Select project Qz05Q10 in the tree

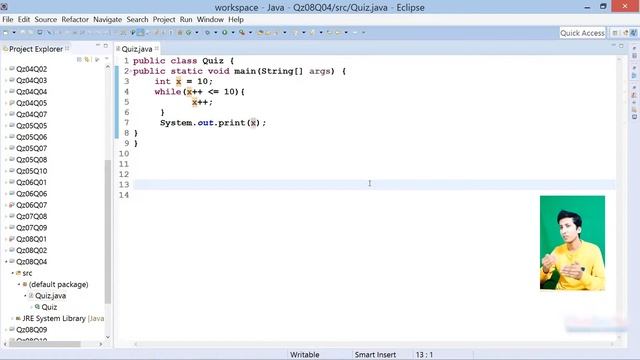31,171
